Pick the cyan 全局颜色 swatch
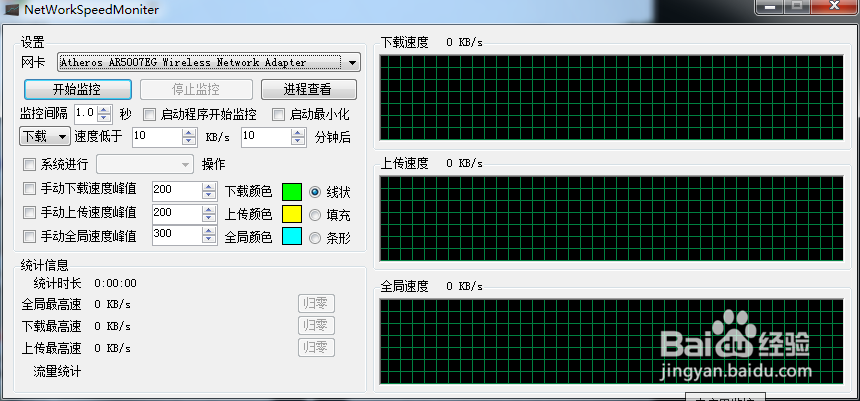This screenshot has width=860, height=401. 292,236
